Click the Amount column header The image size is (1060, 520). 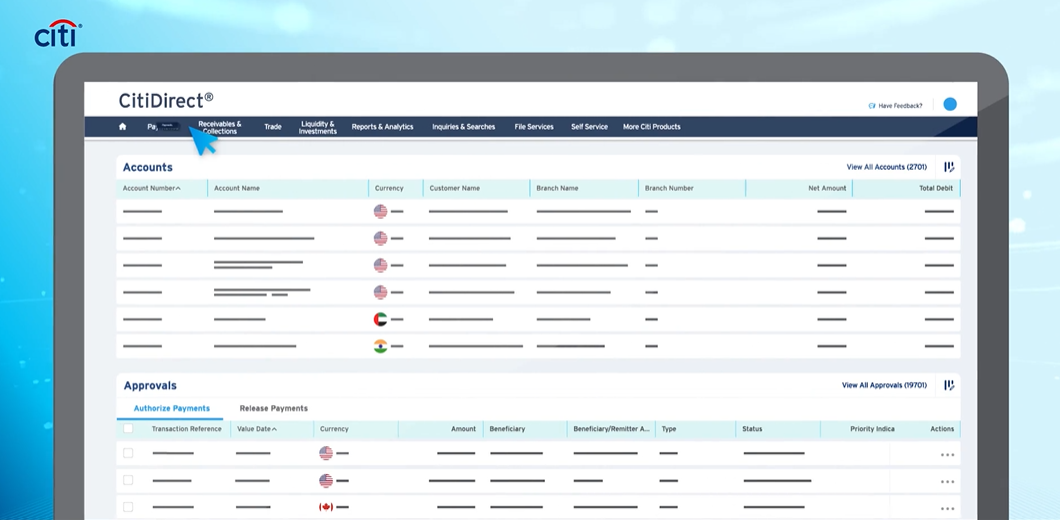(x=464, y=429)
